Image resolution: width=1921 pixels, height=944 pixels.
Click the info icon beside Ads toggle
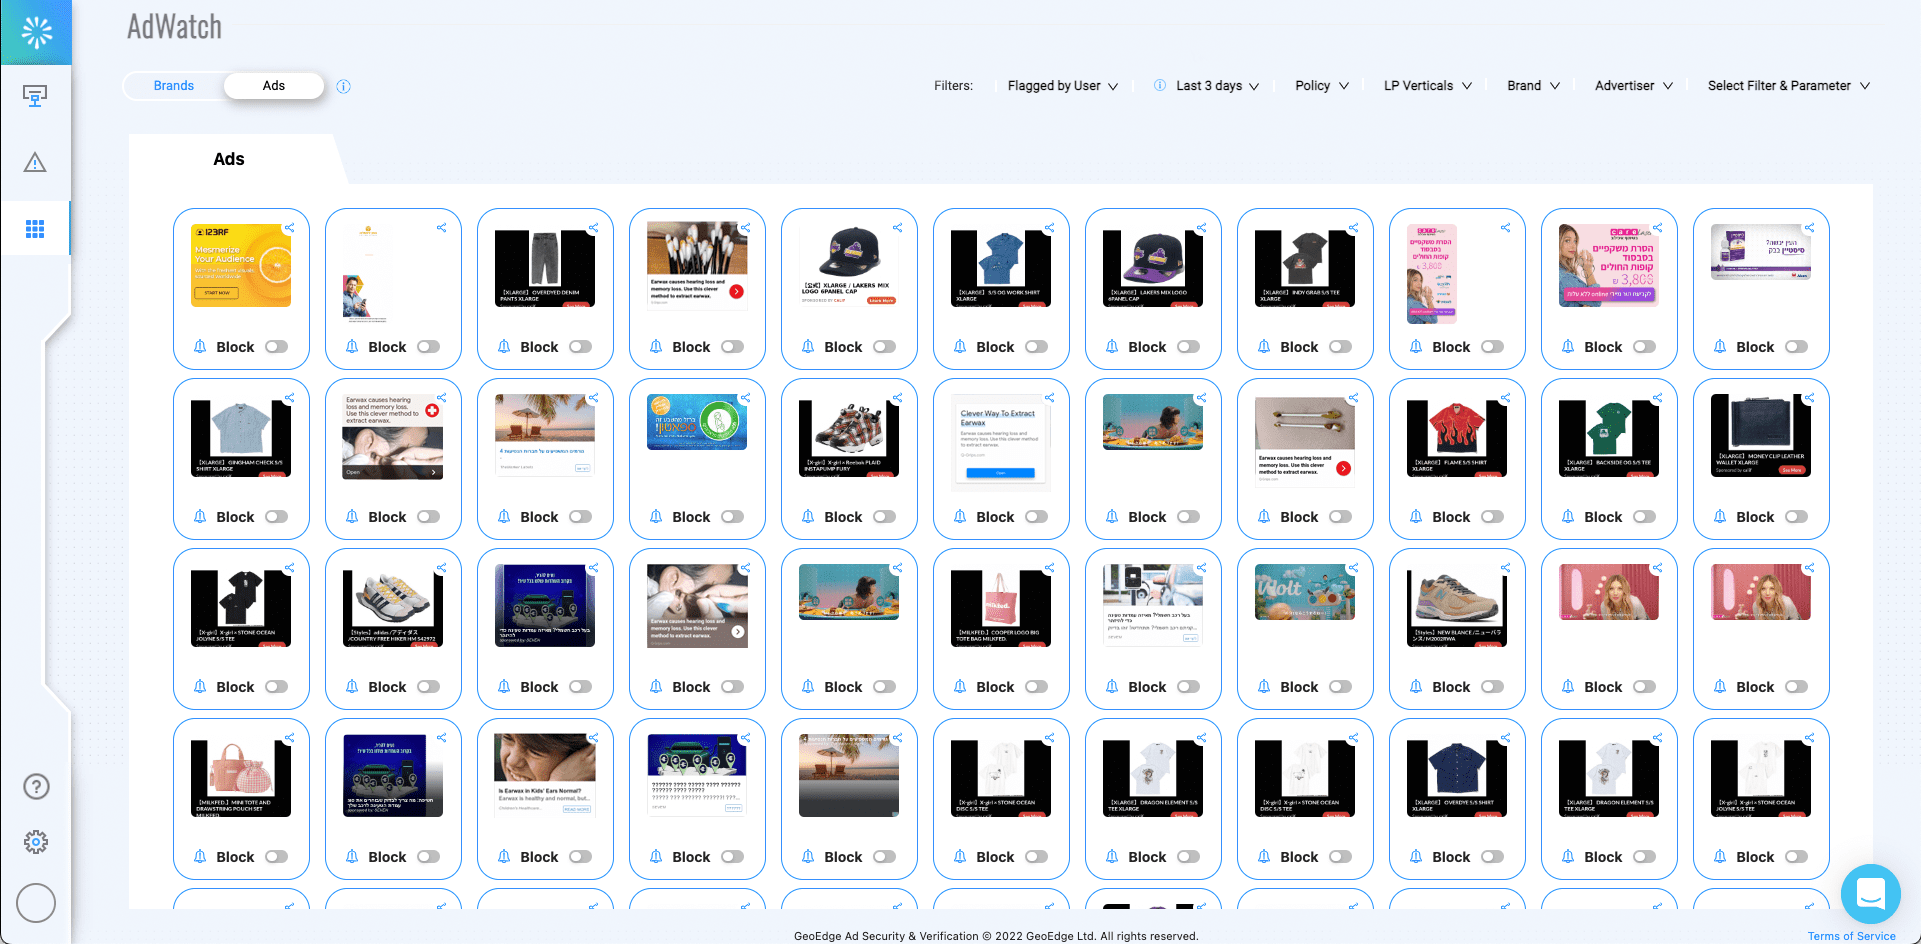(343, 86)
